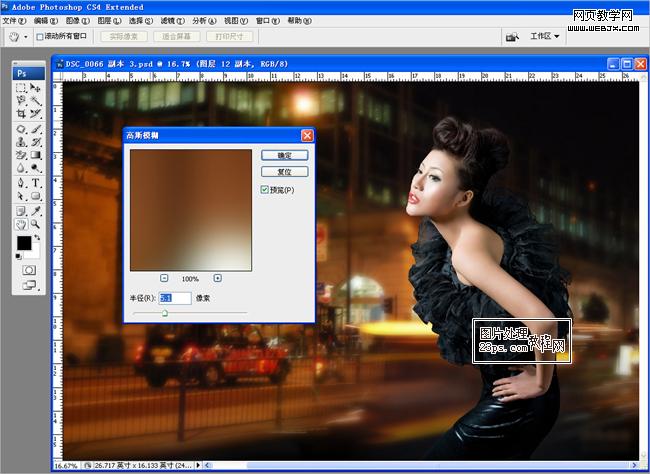Open the Window menu
The width and height of the screenshot is (650, 474).
click(267, 21)
